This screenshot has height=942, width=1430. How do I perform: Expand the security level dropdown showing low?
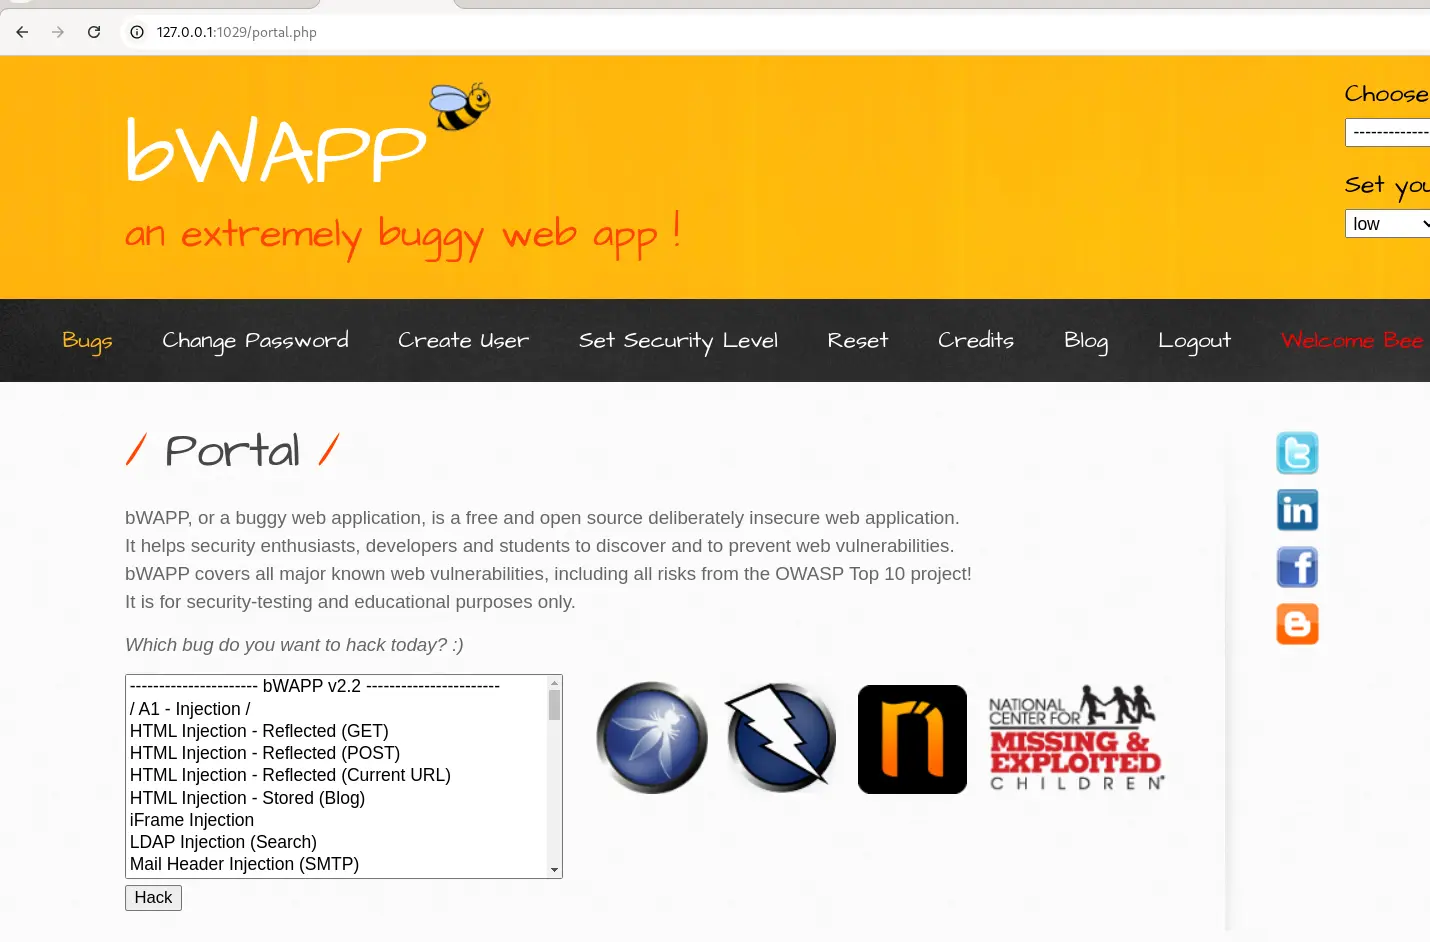tap(1388, 224)
